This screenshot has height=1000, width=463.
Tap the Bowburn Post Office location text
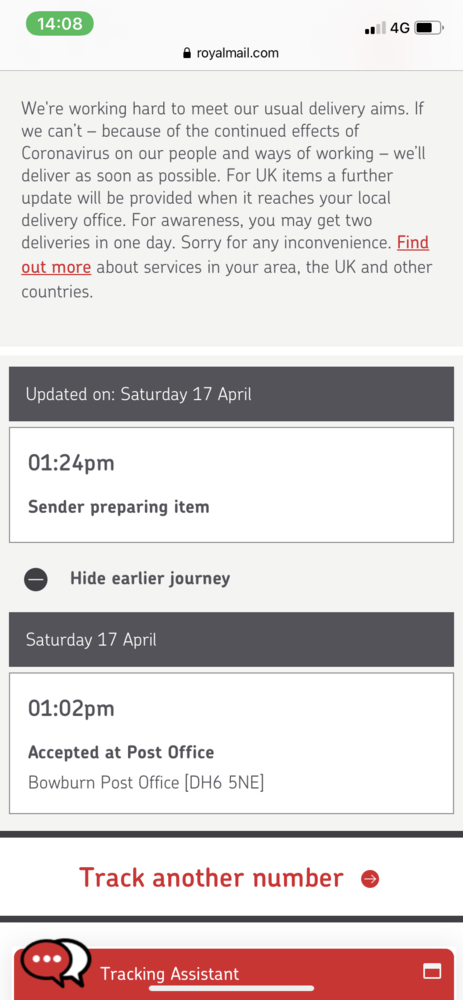pyautogui.click(x=146, y=783)
